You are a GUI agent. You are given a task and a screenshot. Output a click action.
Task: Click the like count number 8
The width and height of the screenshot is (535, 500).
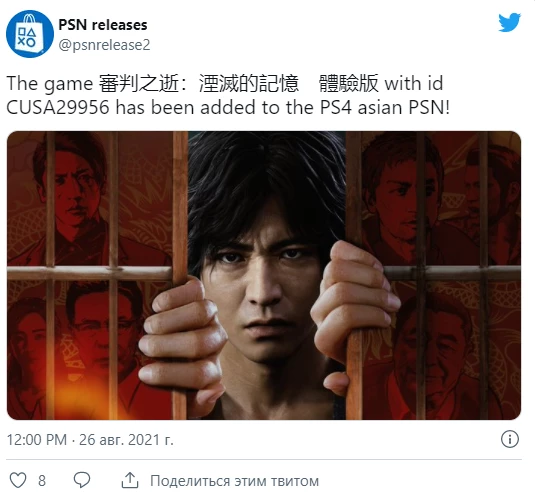(42, 481)
